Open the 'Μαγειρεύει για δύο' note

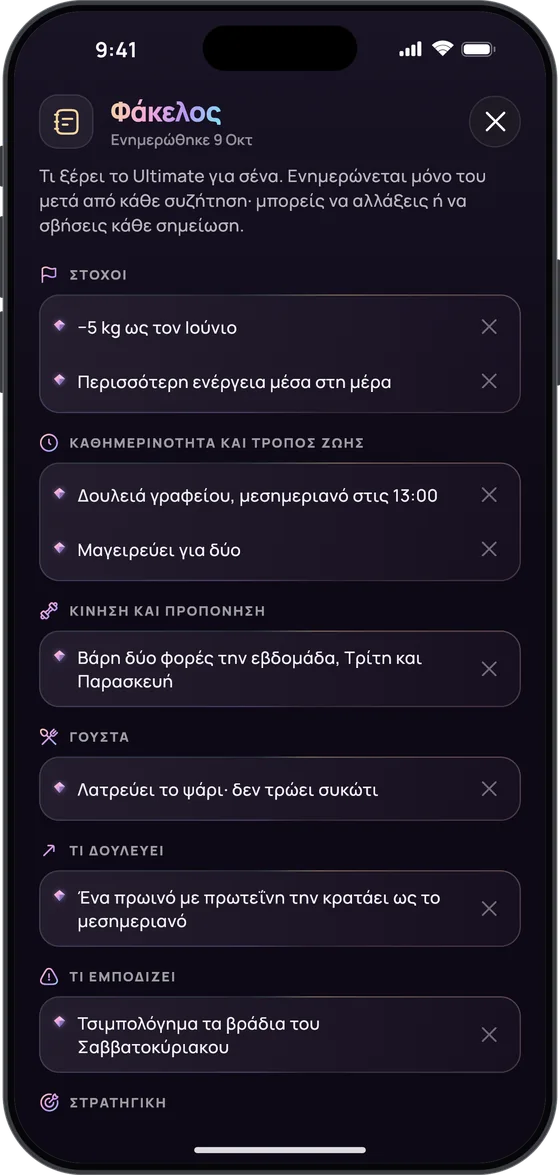click(159, 550)
